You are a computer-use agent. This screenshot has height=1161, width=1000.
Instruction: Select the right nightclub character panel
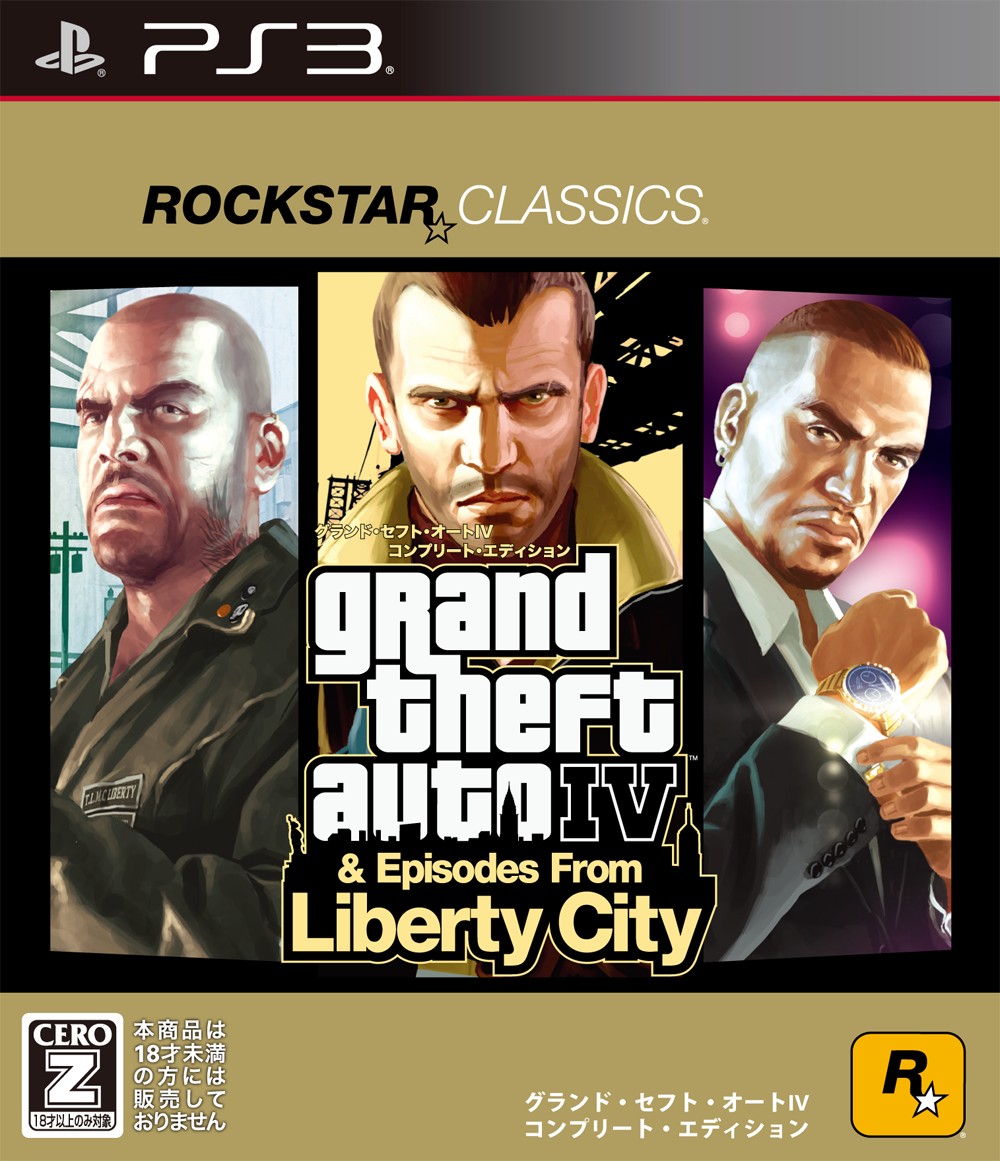827,623
